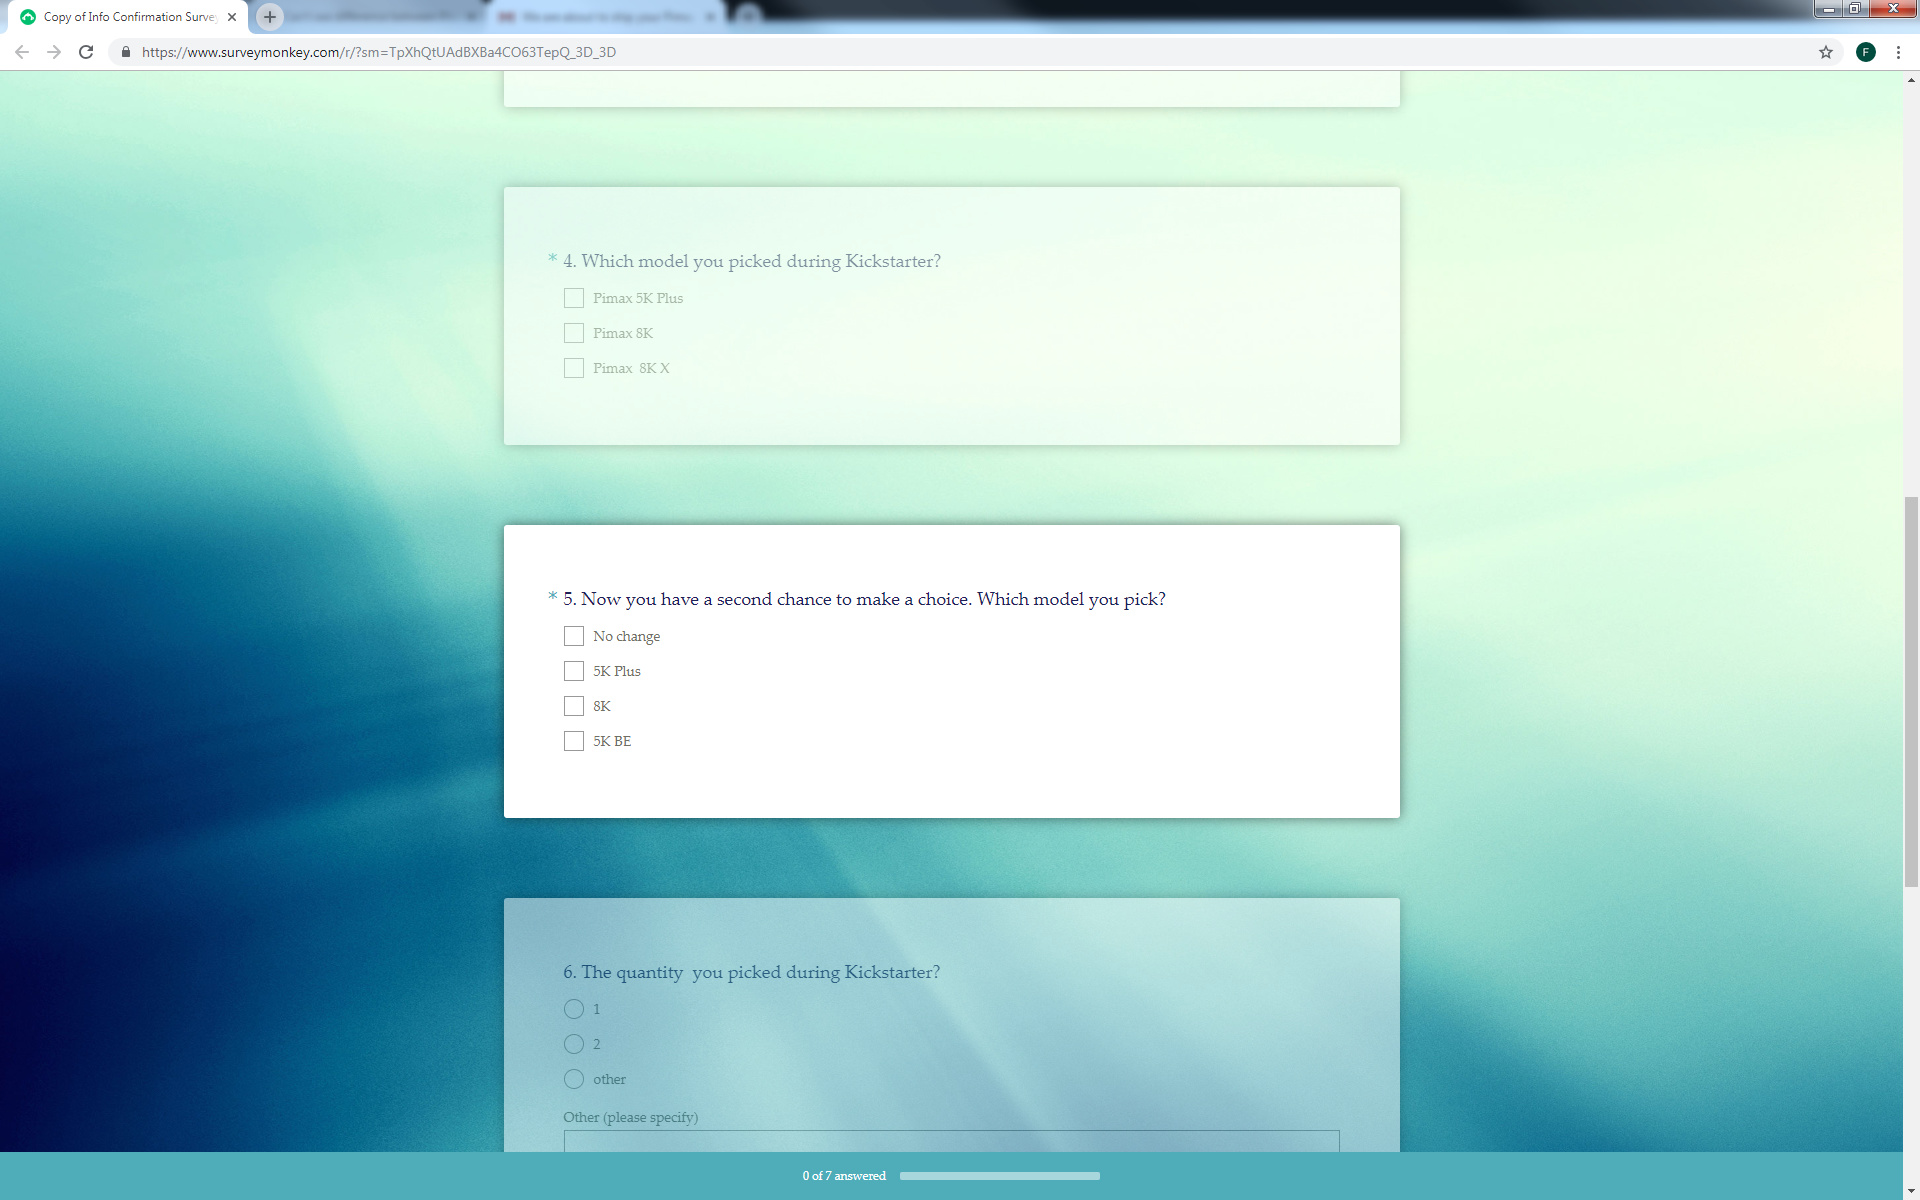Switch to the second blurred browser tab
Viewport: 1920px width, 1200px height.
pos(606,17)
